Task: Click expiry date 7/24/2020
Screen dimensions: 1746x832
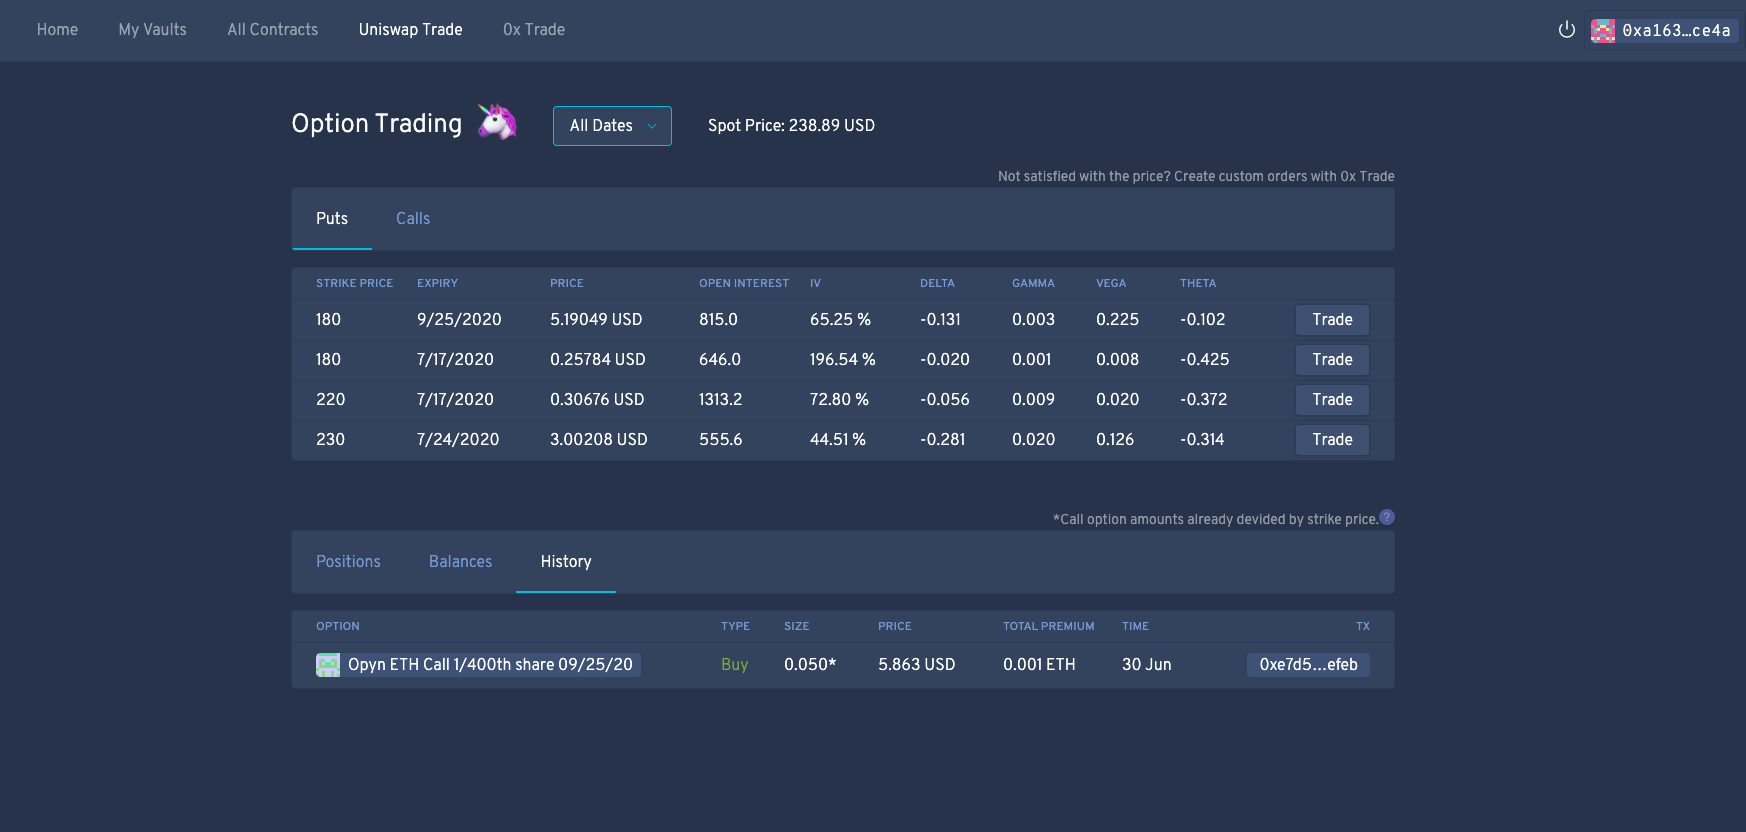Action: click(458, 440)
